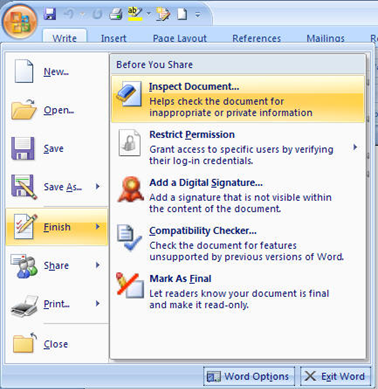378x389 pixels.
Task: Click the Finish checklist and pencil icon
Action: tap(25, 227)
